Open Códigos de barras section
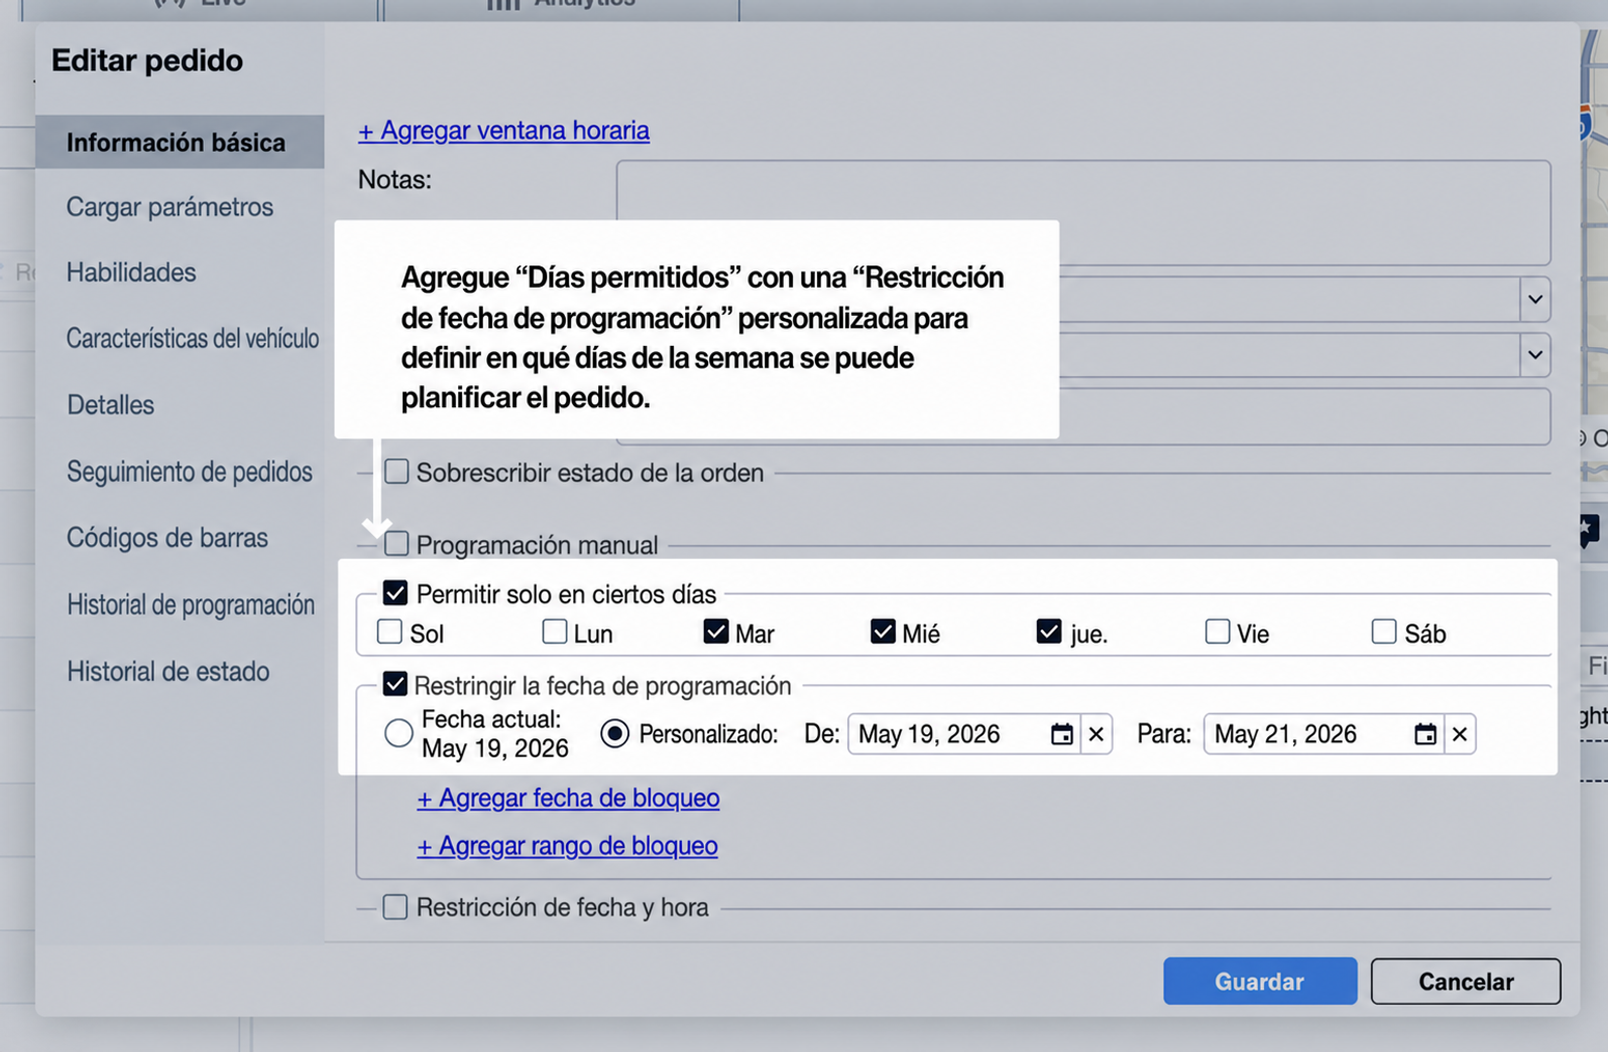The image size is (1608, 1052). pos(167,538)
